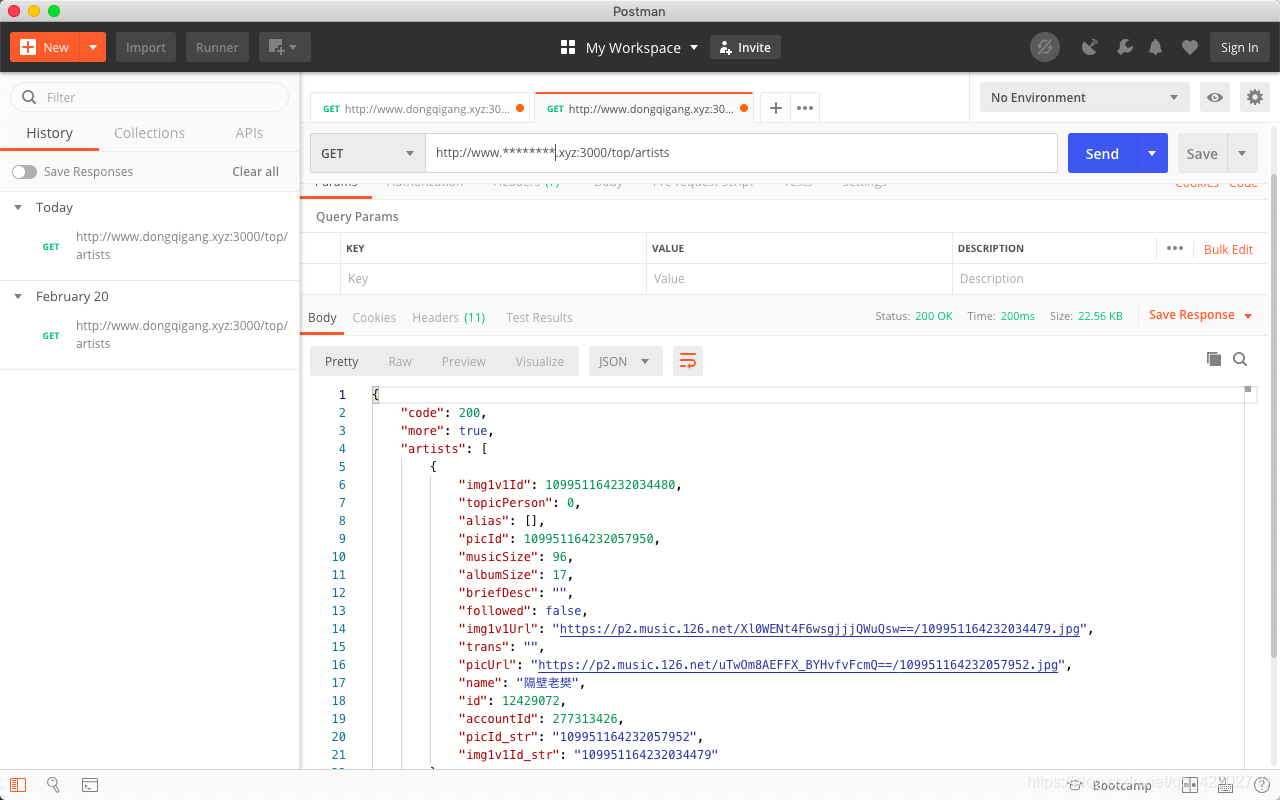This screenshot has width=1280, height=800.
Task: Collapse the Today history group
Action: pyautogui.click(x=18, y=208)
